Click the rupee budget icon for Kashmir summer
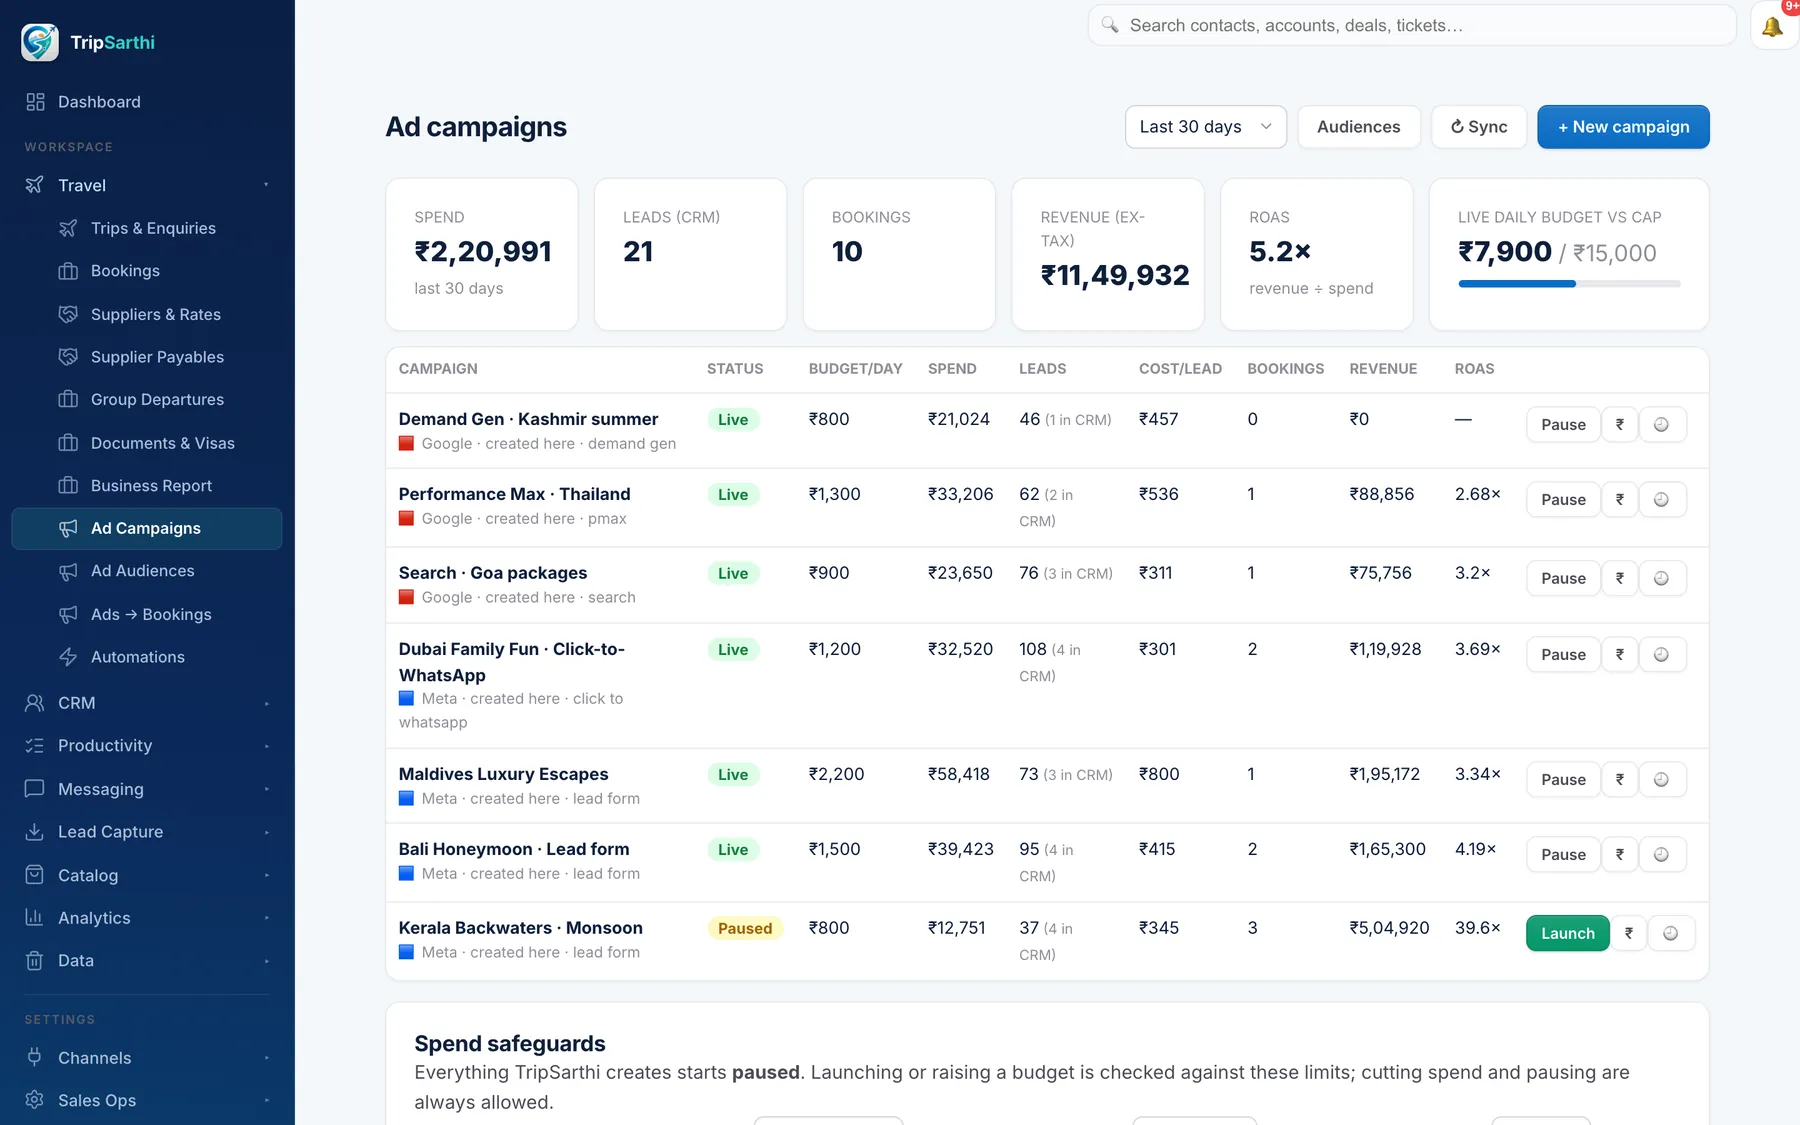 pos(1620,424)
